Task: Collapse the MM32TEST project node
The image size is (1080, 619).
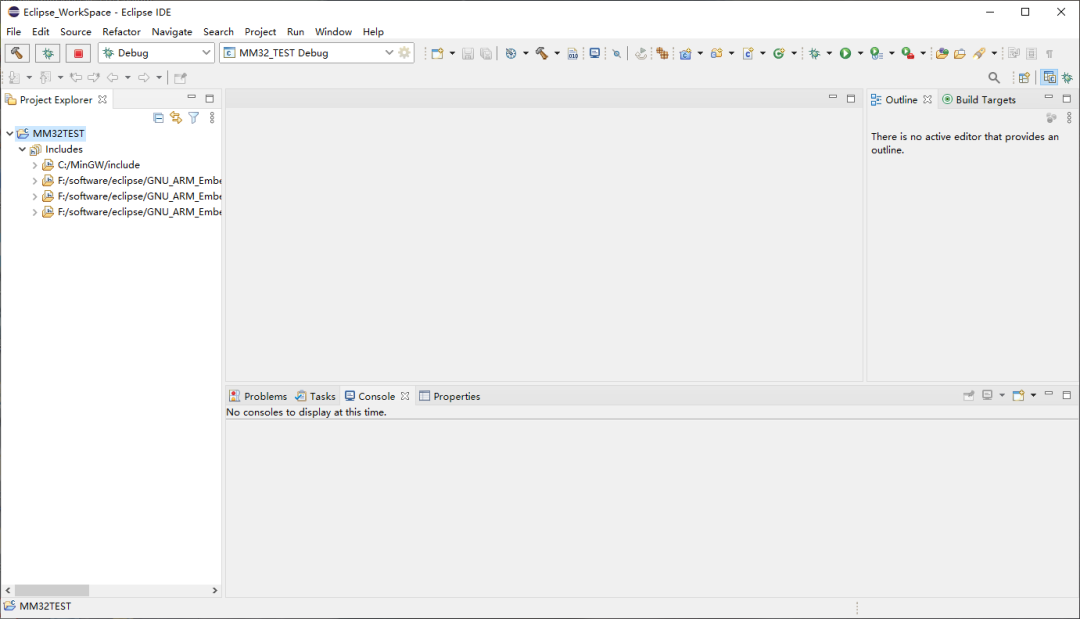Action: (x=10, y=133)
